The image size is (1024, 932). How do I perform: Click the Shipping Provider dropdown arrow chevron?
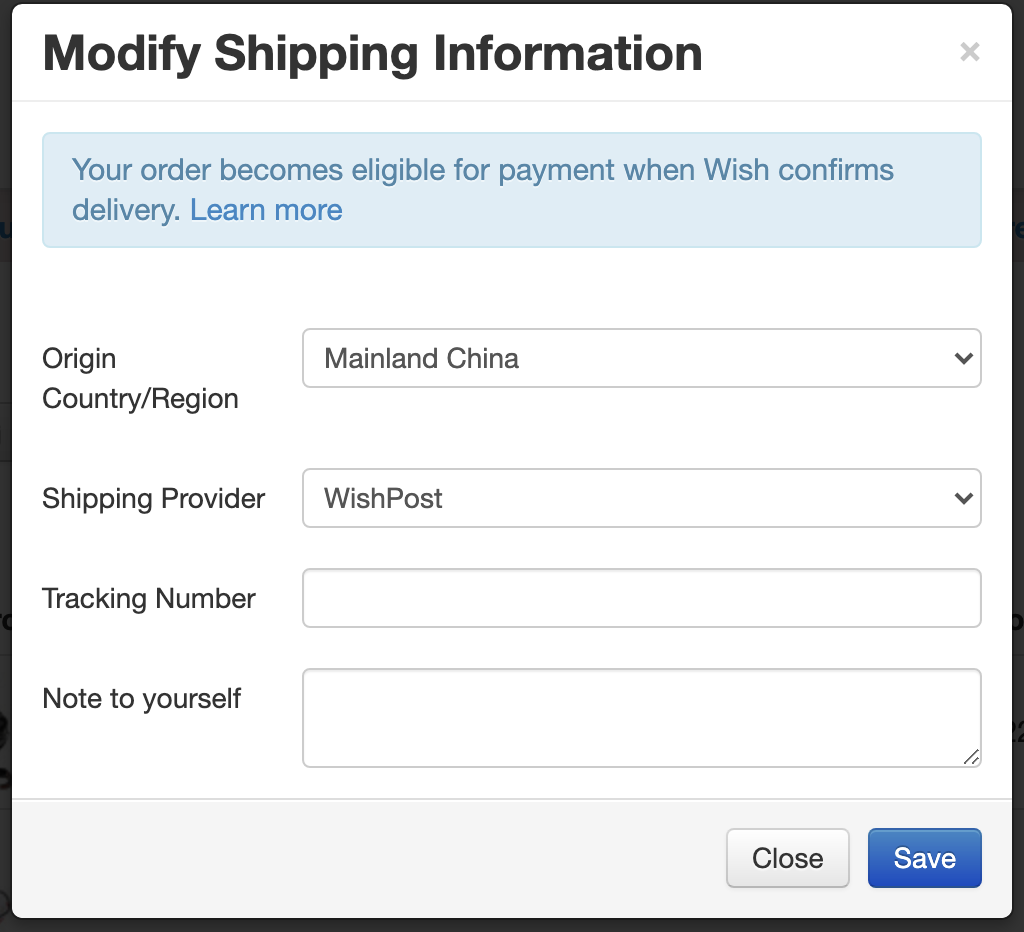[963, 498]
